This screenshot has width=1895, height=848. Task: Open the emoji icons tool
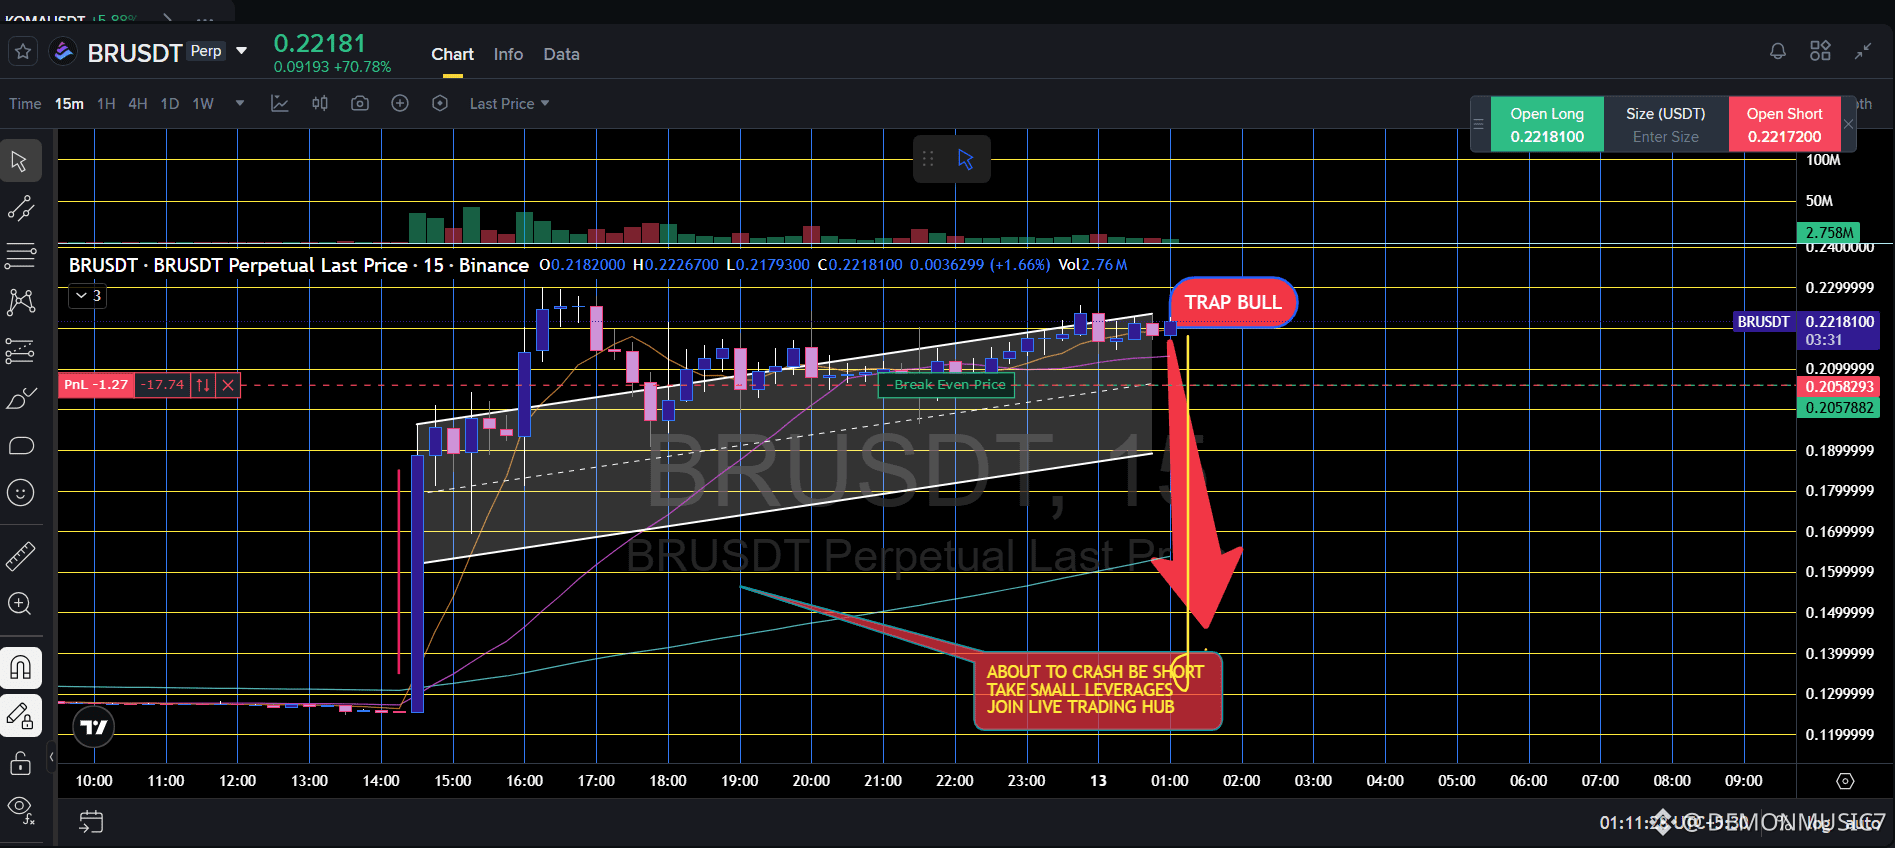20,492
